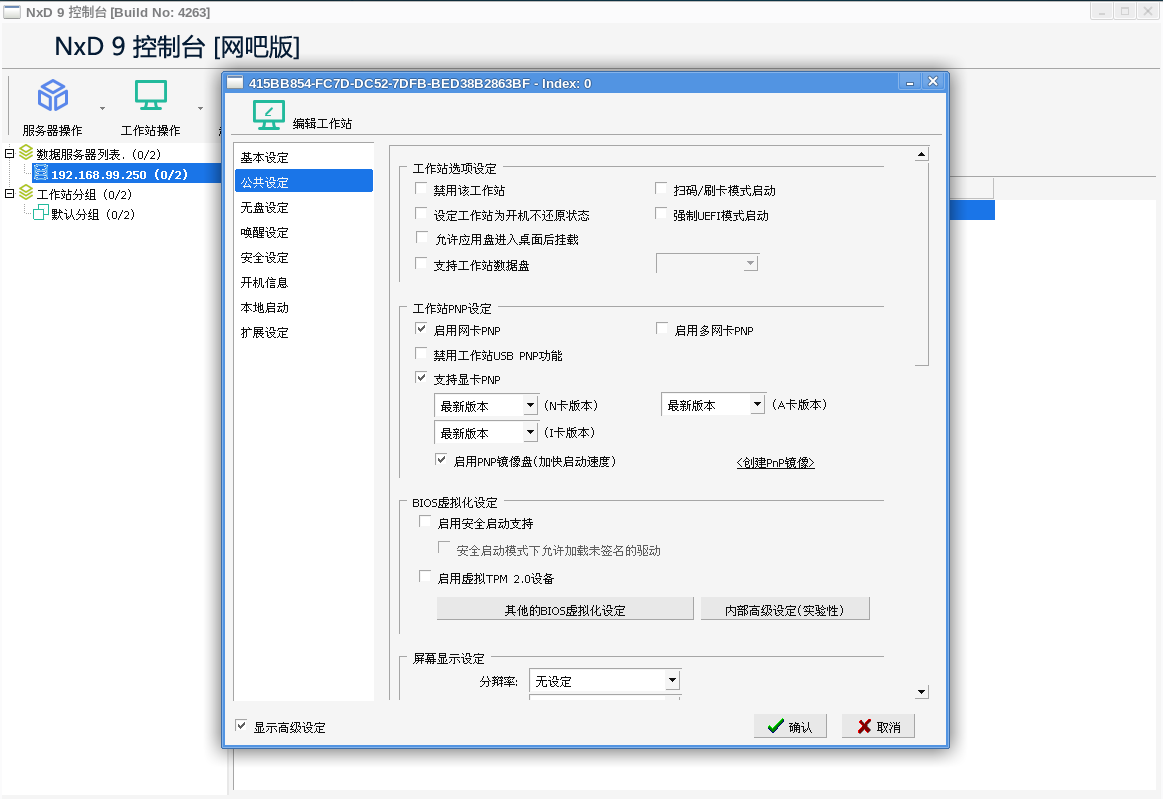Select server 192.168.99.250 (0/2) in tree
The image size is (1163, 799).
pos(119,174)
